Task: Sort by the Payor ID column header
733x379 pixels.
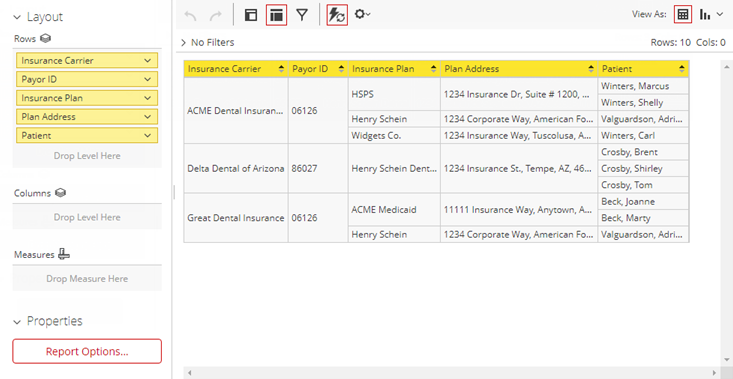Action: point(318,69)
